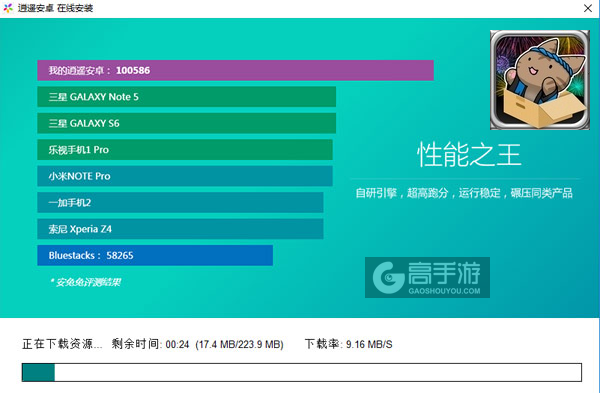This screenshot has height=393, width=600.
Task: Click the 剩余时间 00:24 label
Action: pyautogui.click(x=150, y=344)
